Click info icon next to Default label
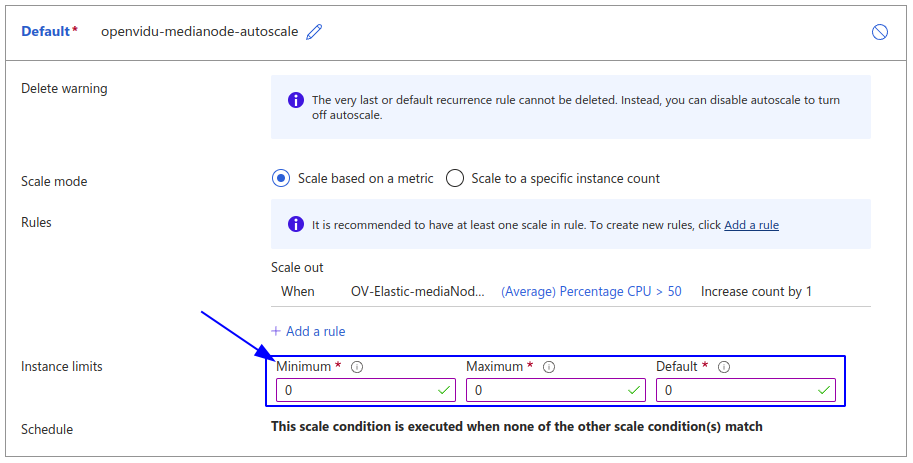913x463 pixels. (724, 367)
